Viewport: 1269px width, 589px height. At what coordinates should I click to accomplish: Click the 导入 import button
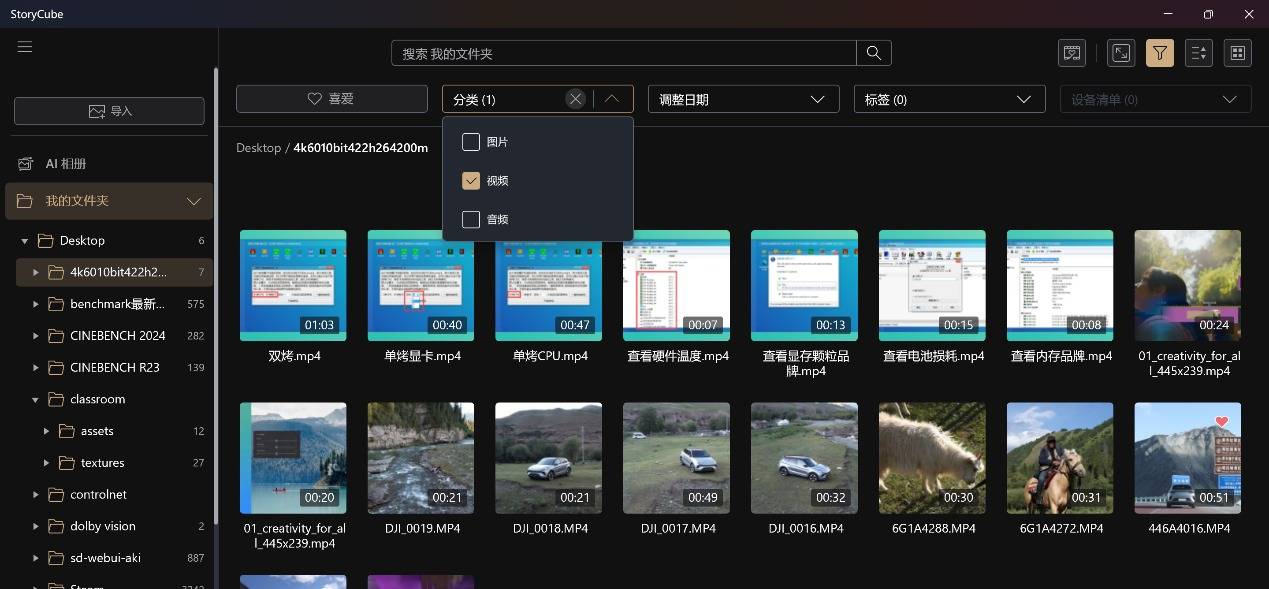tap(109, 111)
